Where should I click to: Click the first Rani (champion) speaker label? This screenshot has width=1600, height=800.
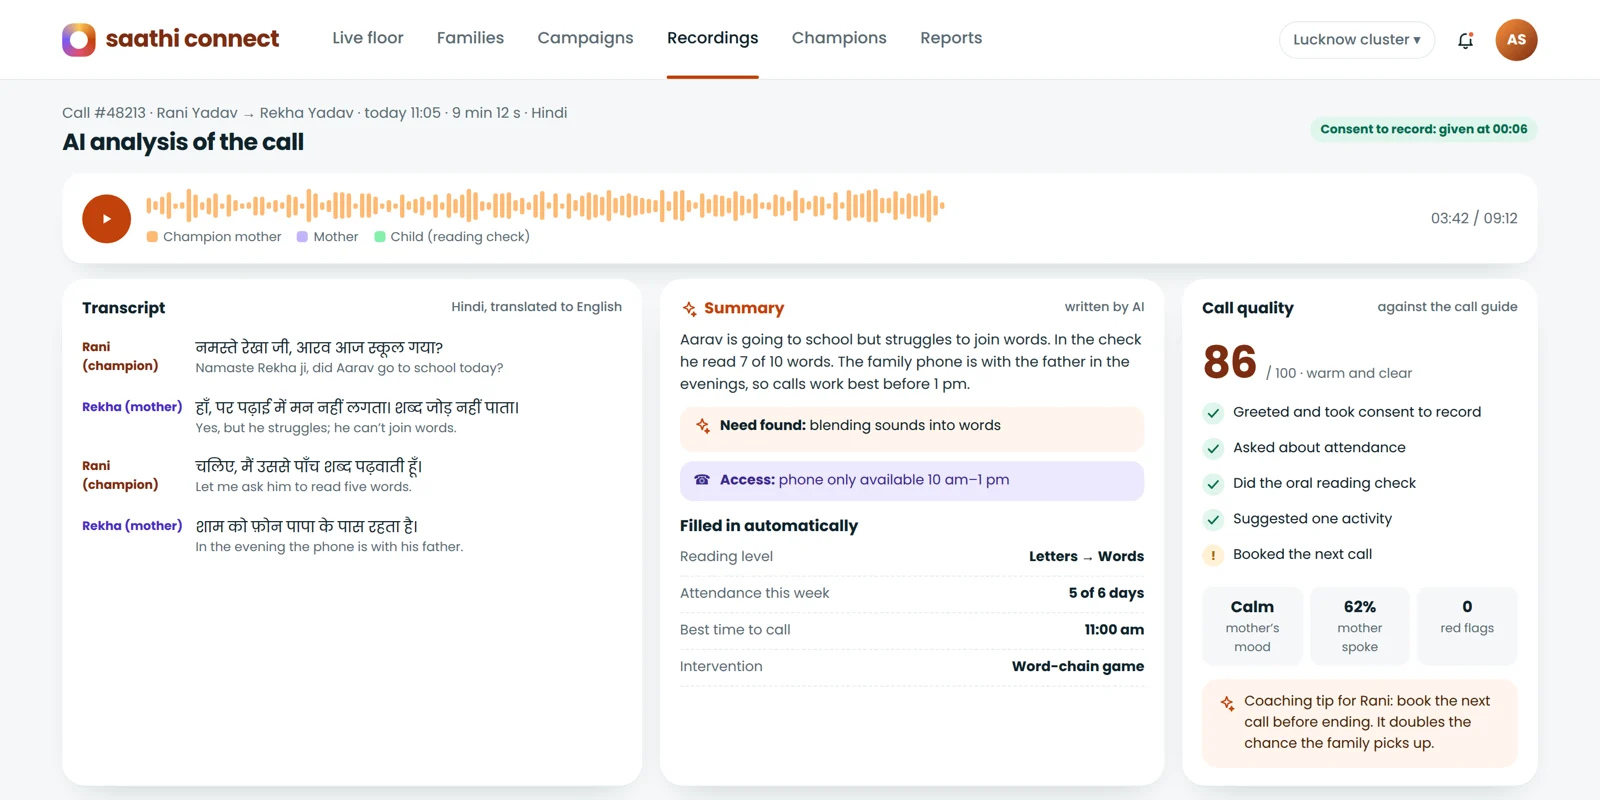(x=120, y=356)
